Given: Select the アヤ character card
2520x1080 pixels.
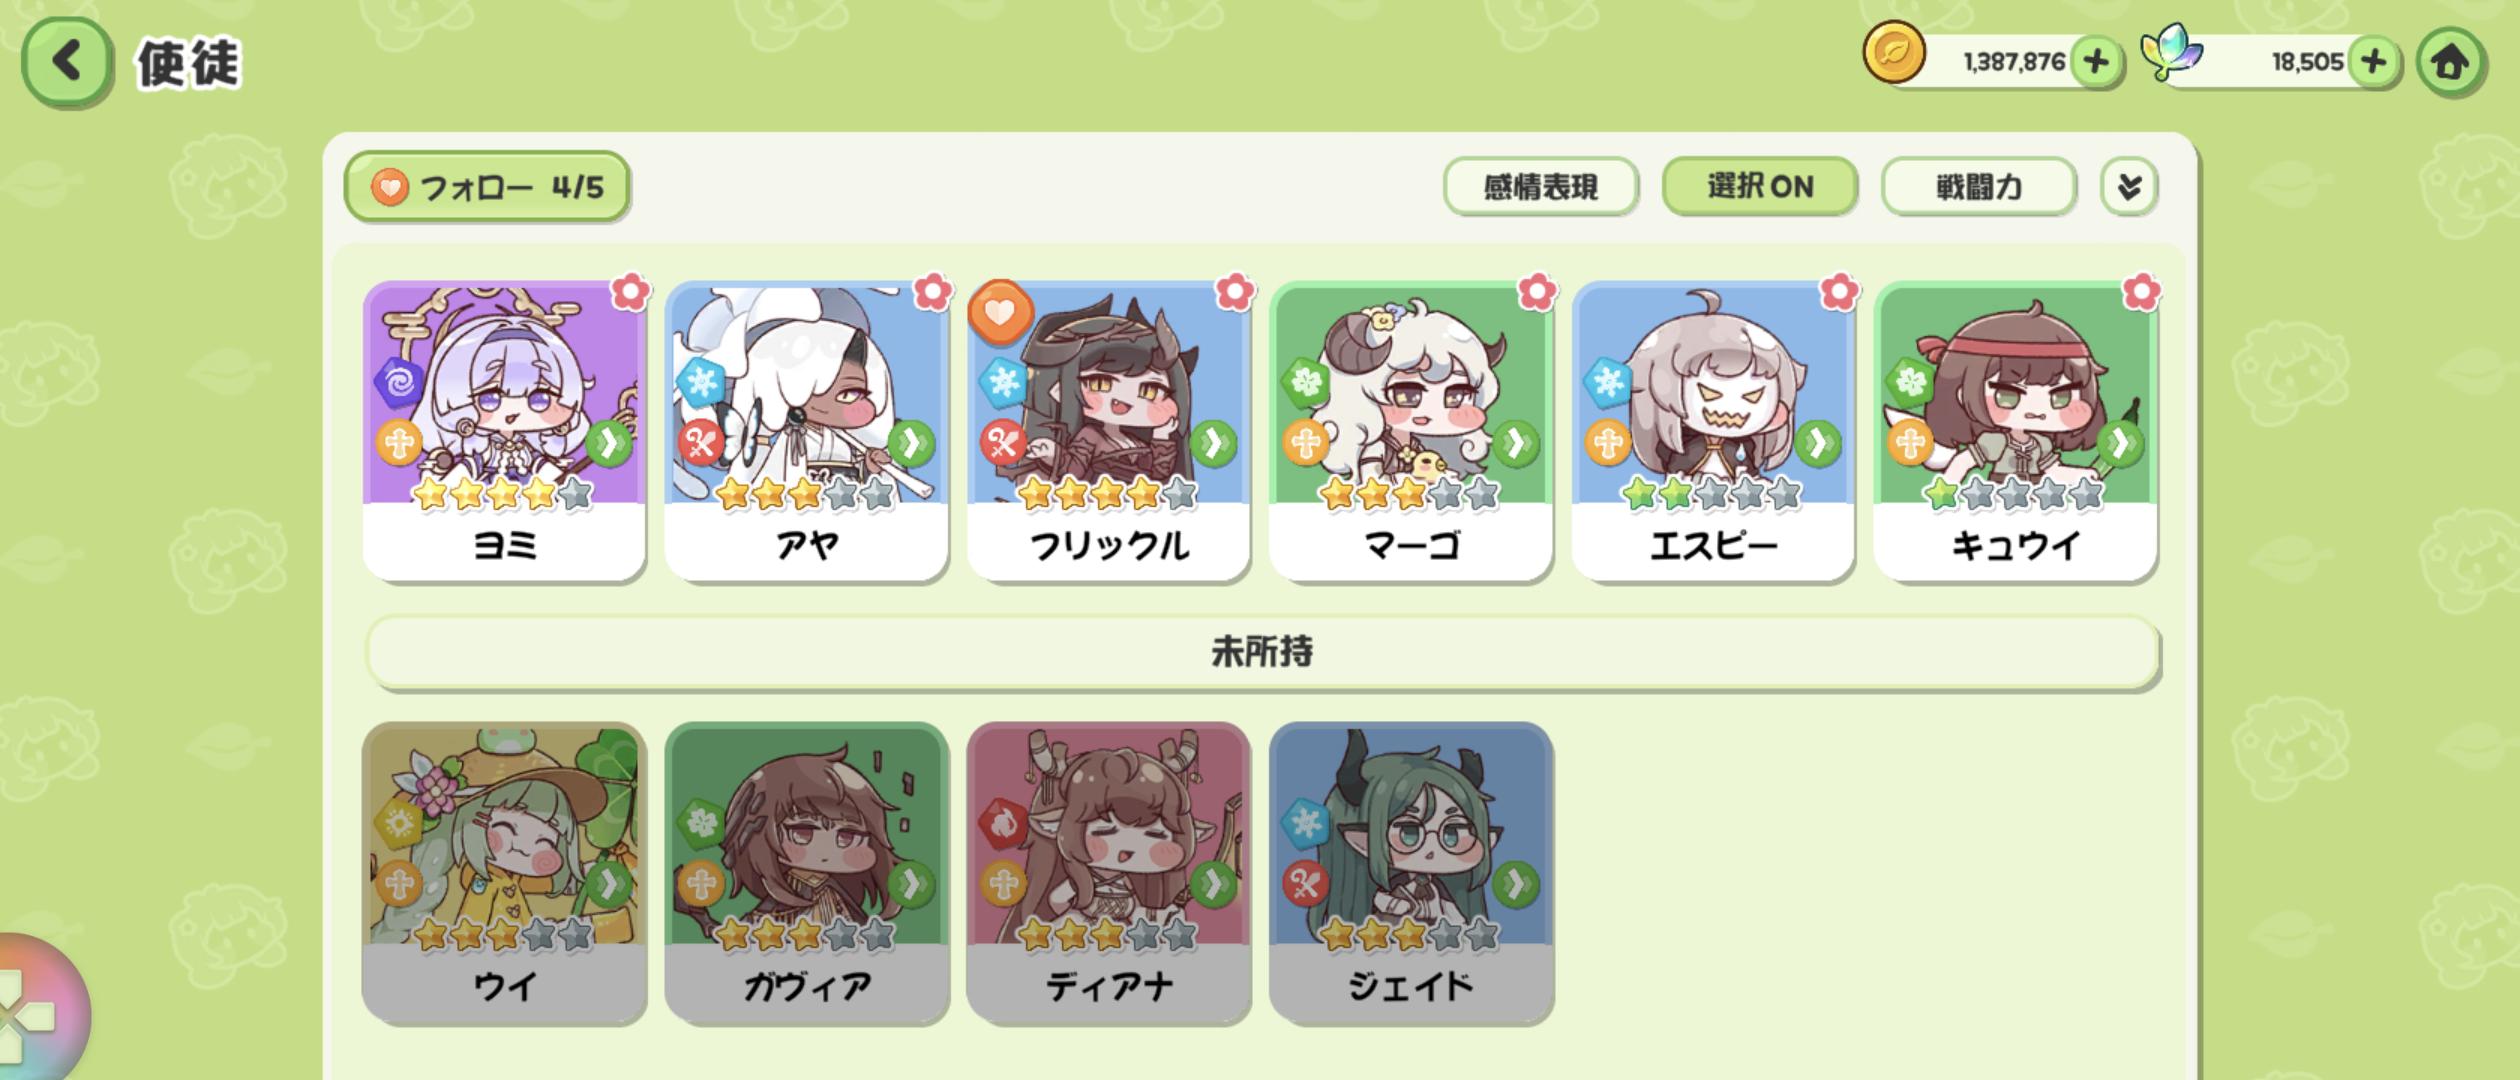Looking at the screenshot, I should point(806,431).
